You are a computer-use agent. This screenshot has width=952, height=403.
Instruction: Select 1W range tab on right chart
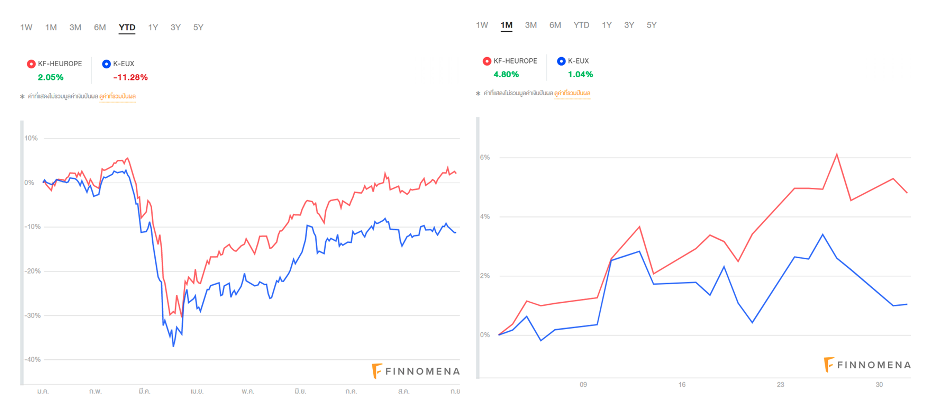coord(482,25)
